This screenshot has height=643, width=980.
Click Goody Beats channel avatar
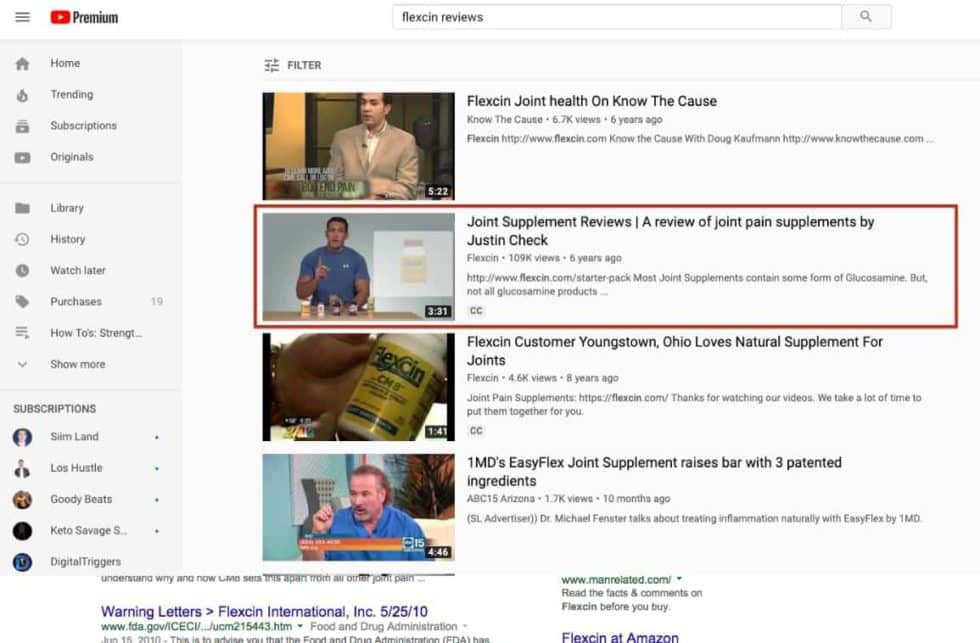pos(22,499)
